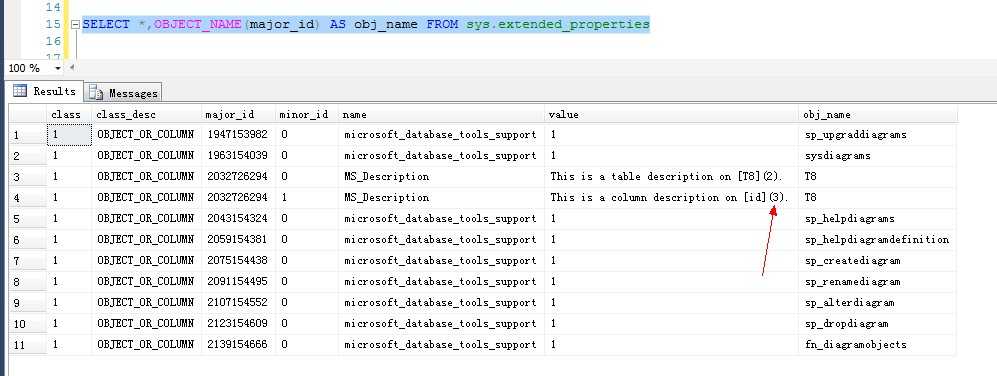Select the obj_name column header
Viewport: 997px width, 376px height.
tap(877, 115)
